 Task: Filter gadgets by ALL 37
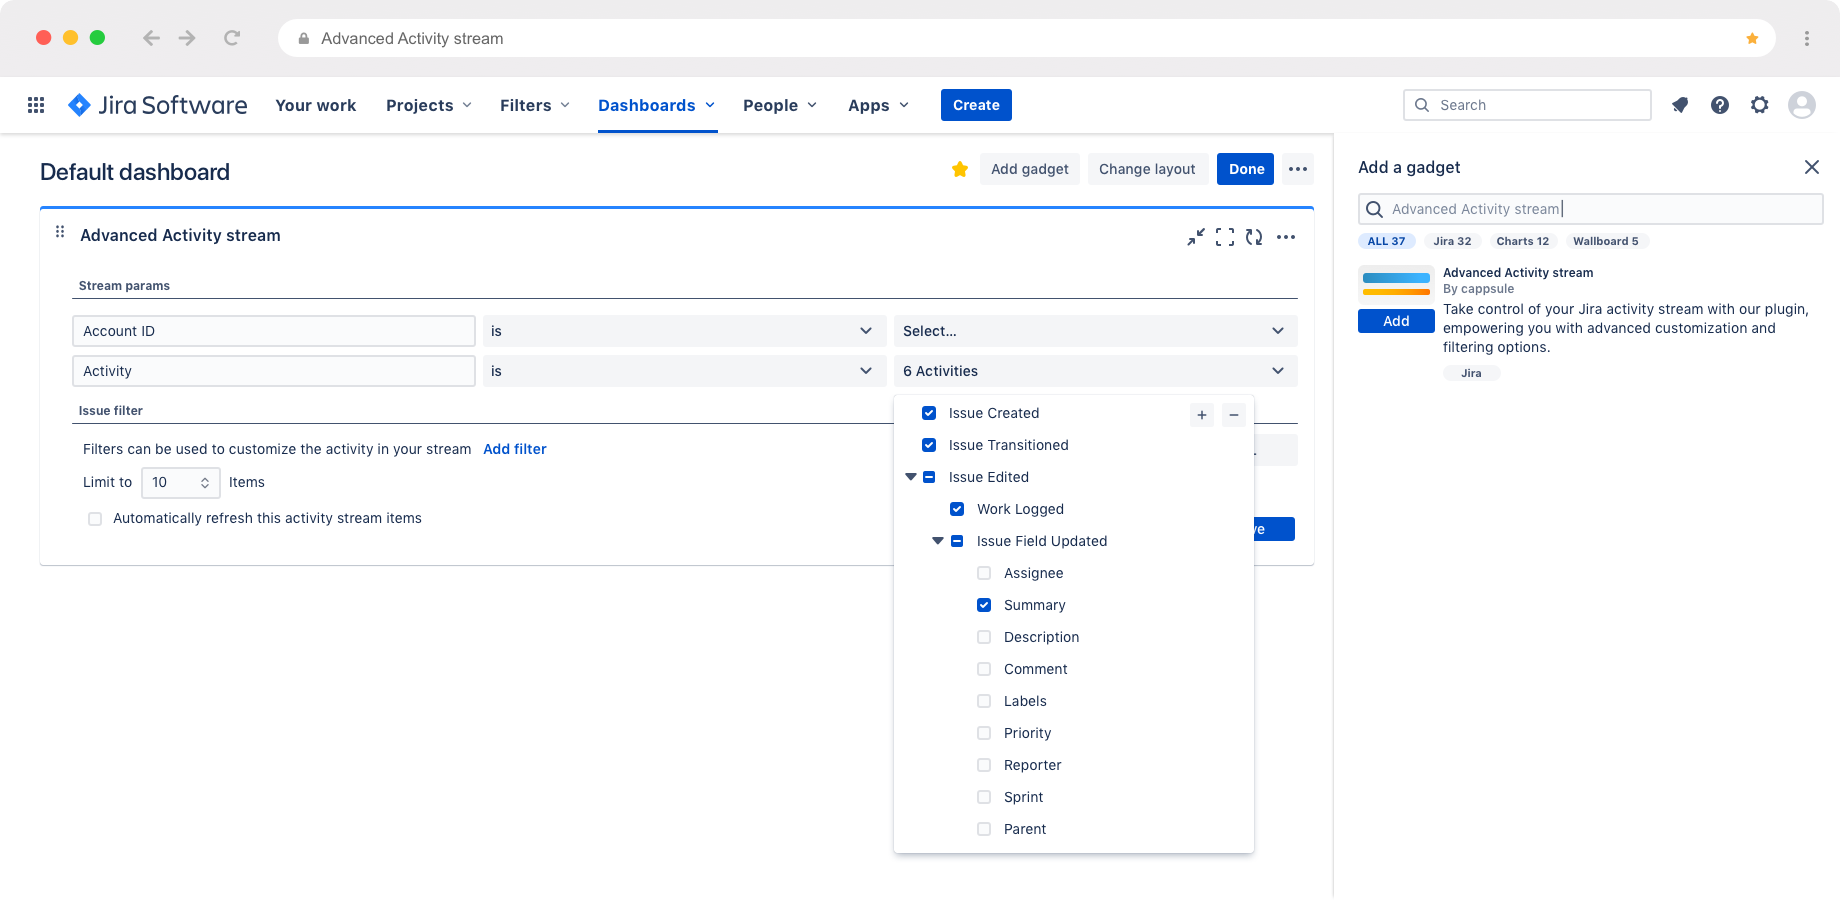[1386, 241]
